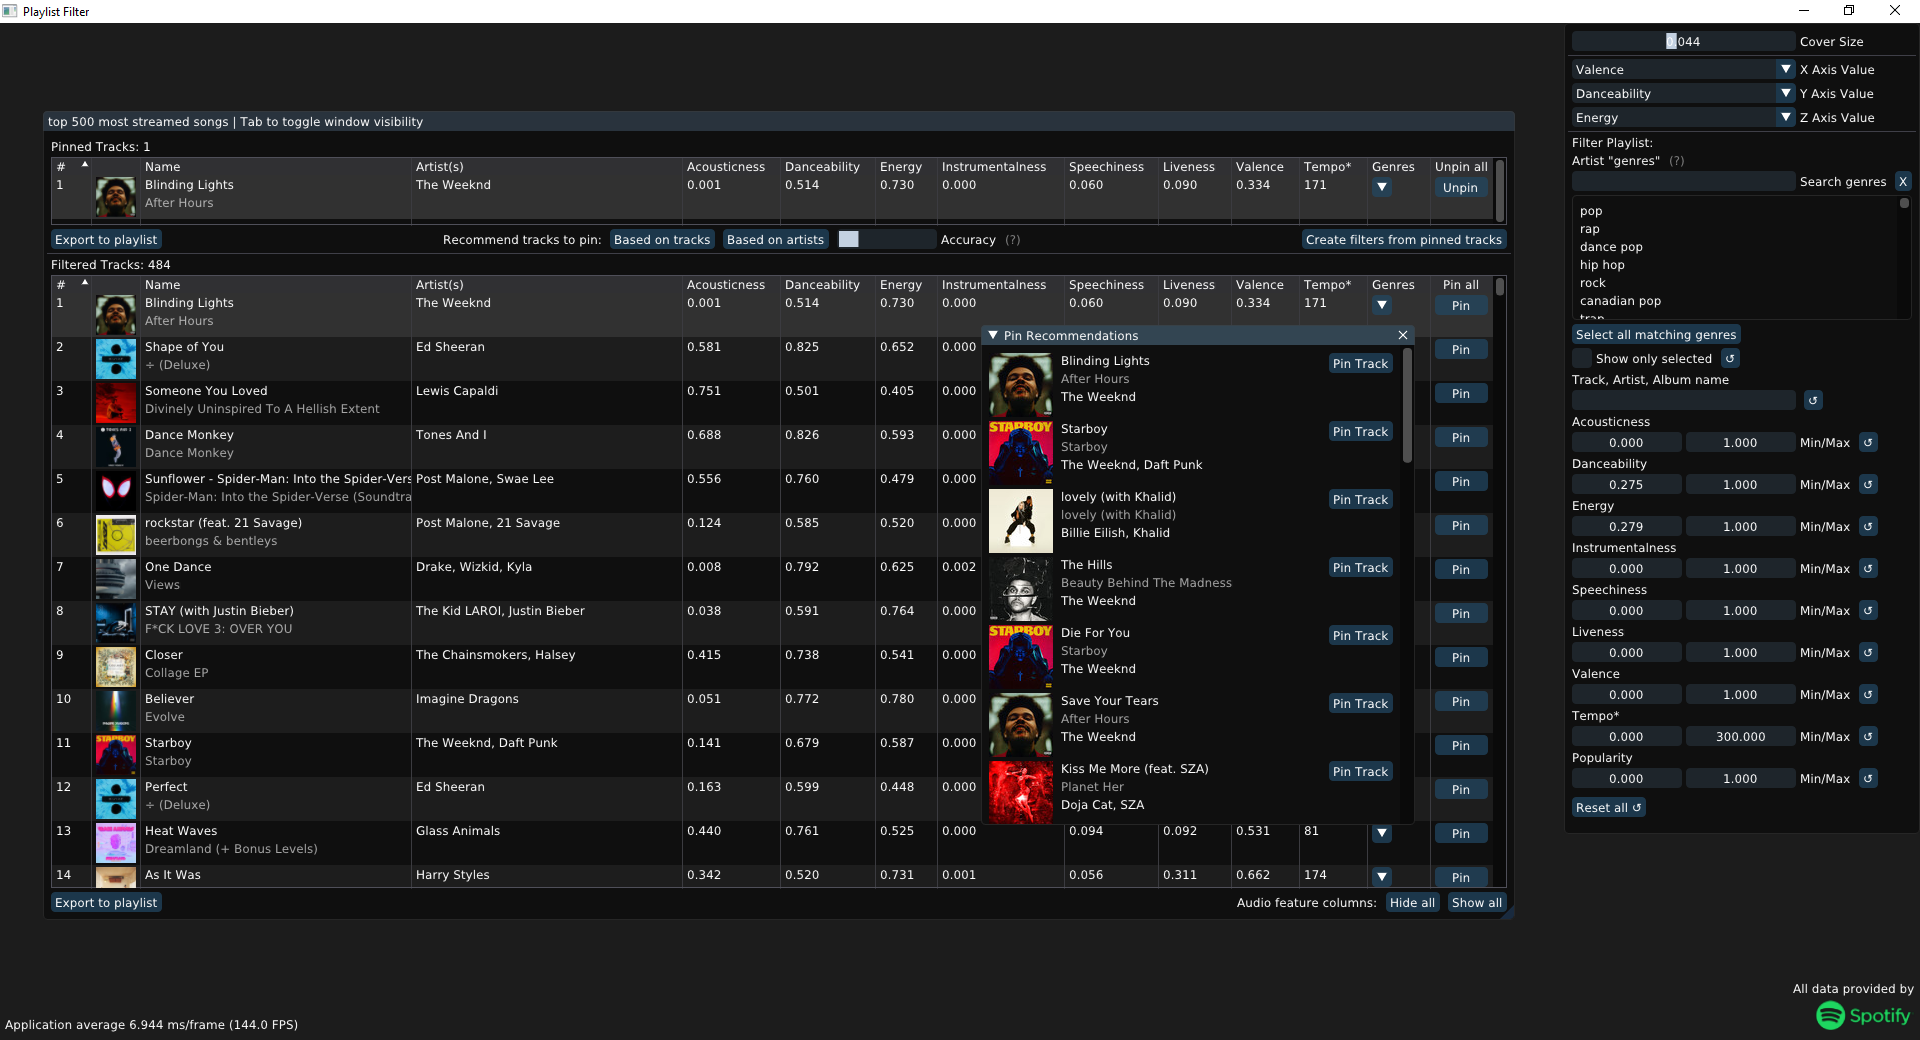This screenshot has height=1040, width=1920.
Task: Adjust the Accuracy slider
Action: (886, 239)
